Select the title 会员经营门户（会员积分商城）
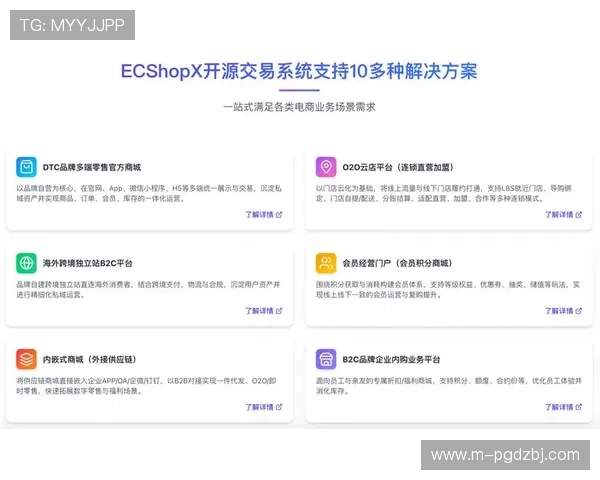Viewport: 600px width, 480px height. click(x=398, y=263)
